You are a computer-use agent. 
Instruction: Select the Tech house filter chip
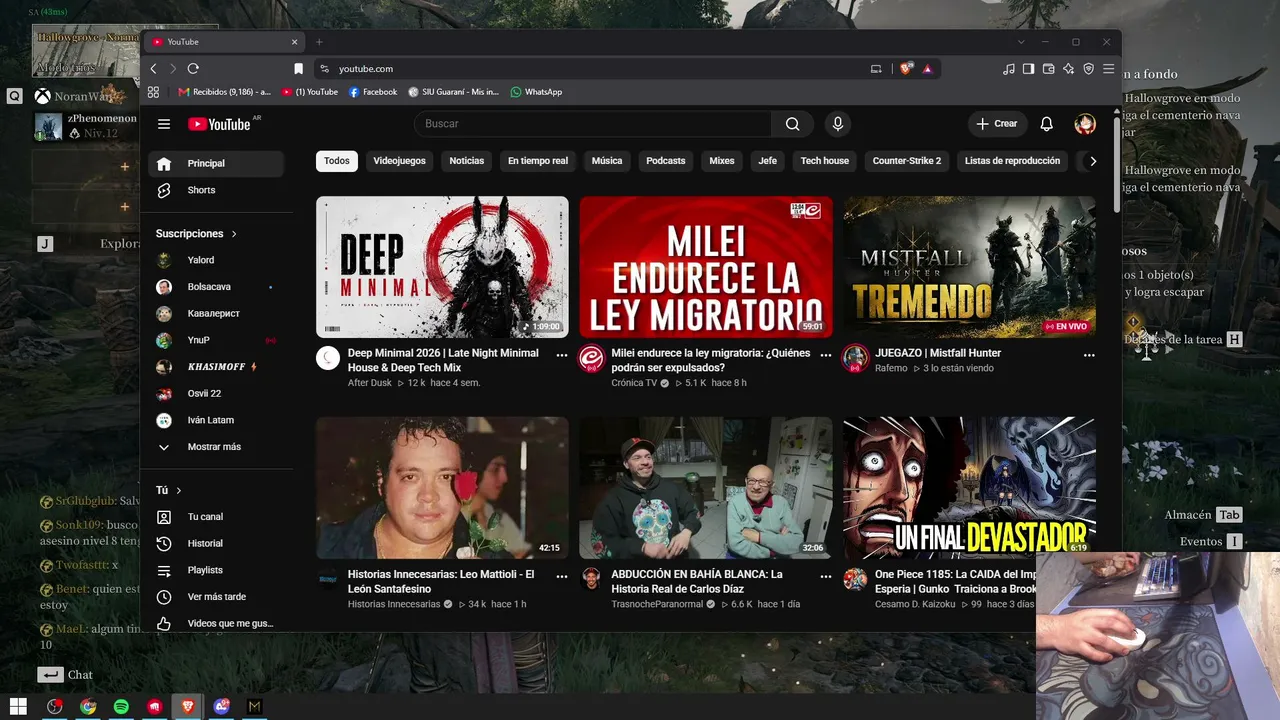825,161
